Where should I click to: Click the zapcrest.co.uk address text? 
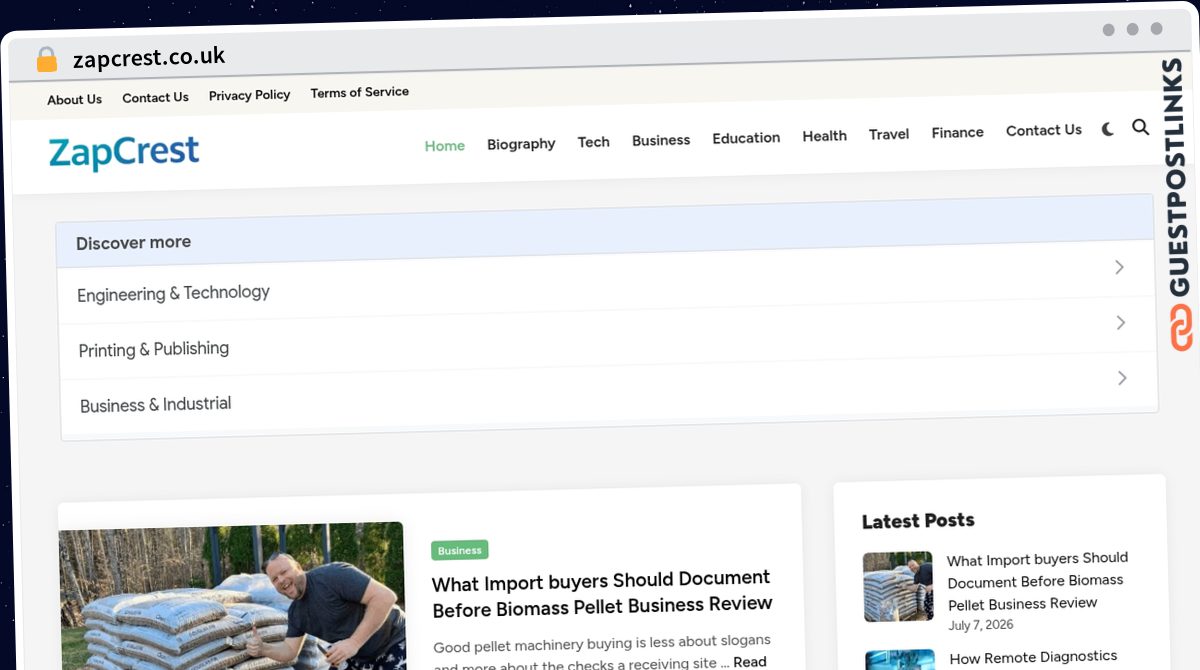149,57
